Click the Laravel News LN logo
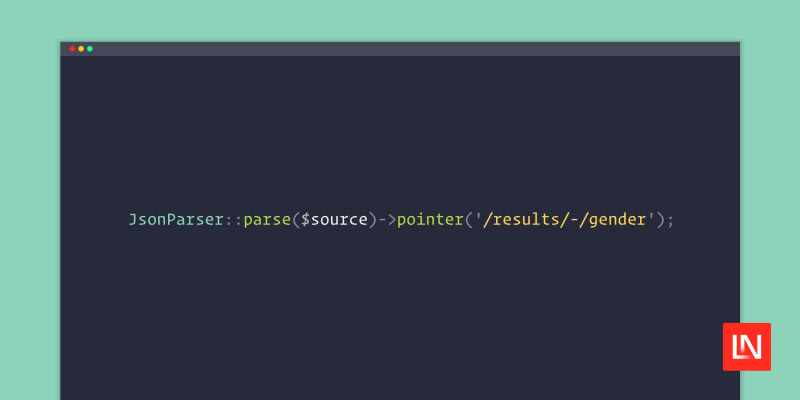The height and width of the screenshot is (400, 800). [746, 346]
